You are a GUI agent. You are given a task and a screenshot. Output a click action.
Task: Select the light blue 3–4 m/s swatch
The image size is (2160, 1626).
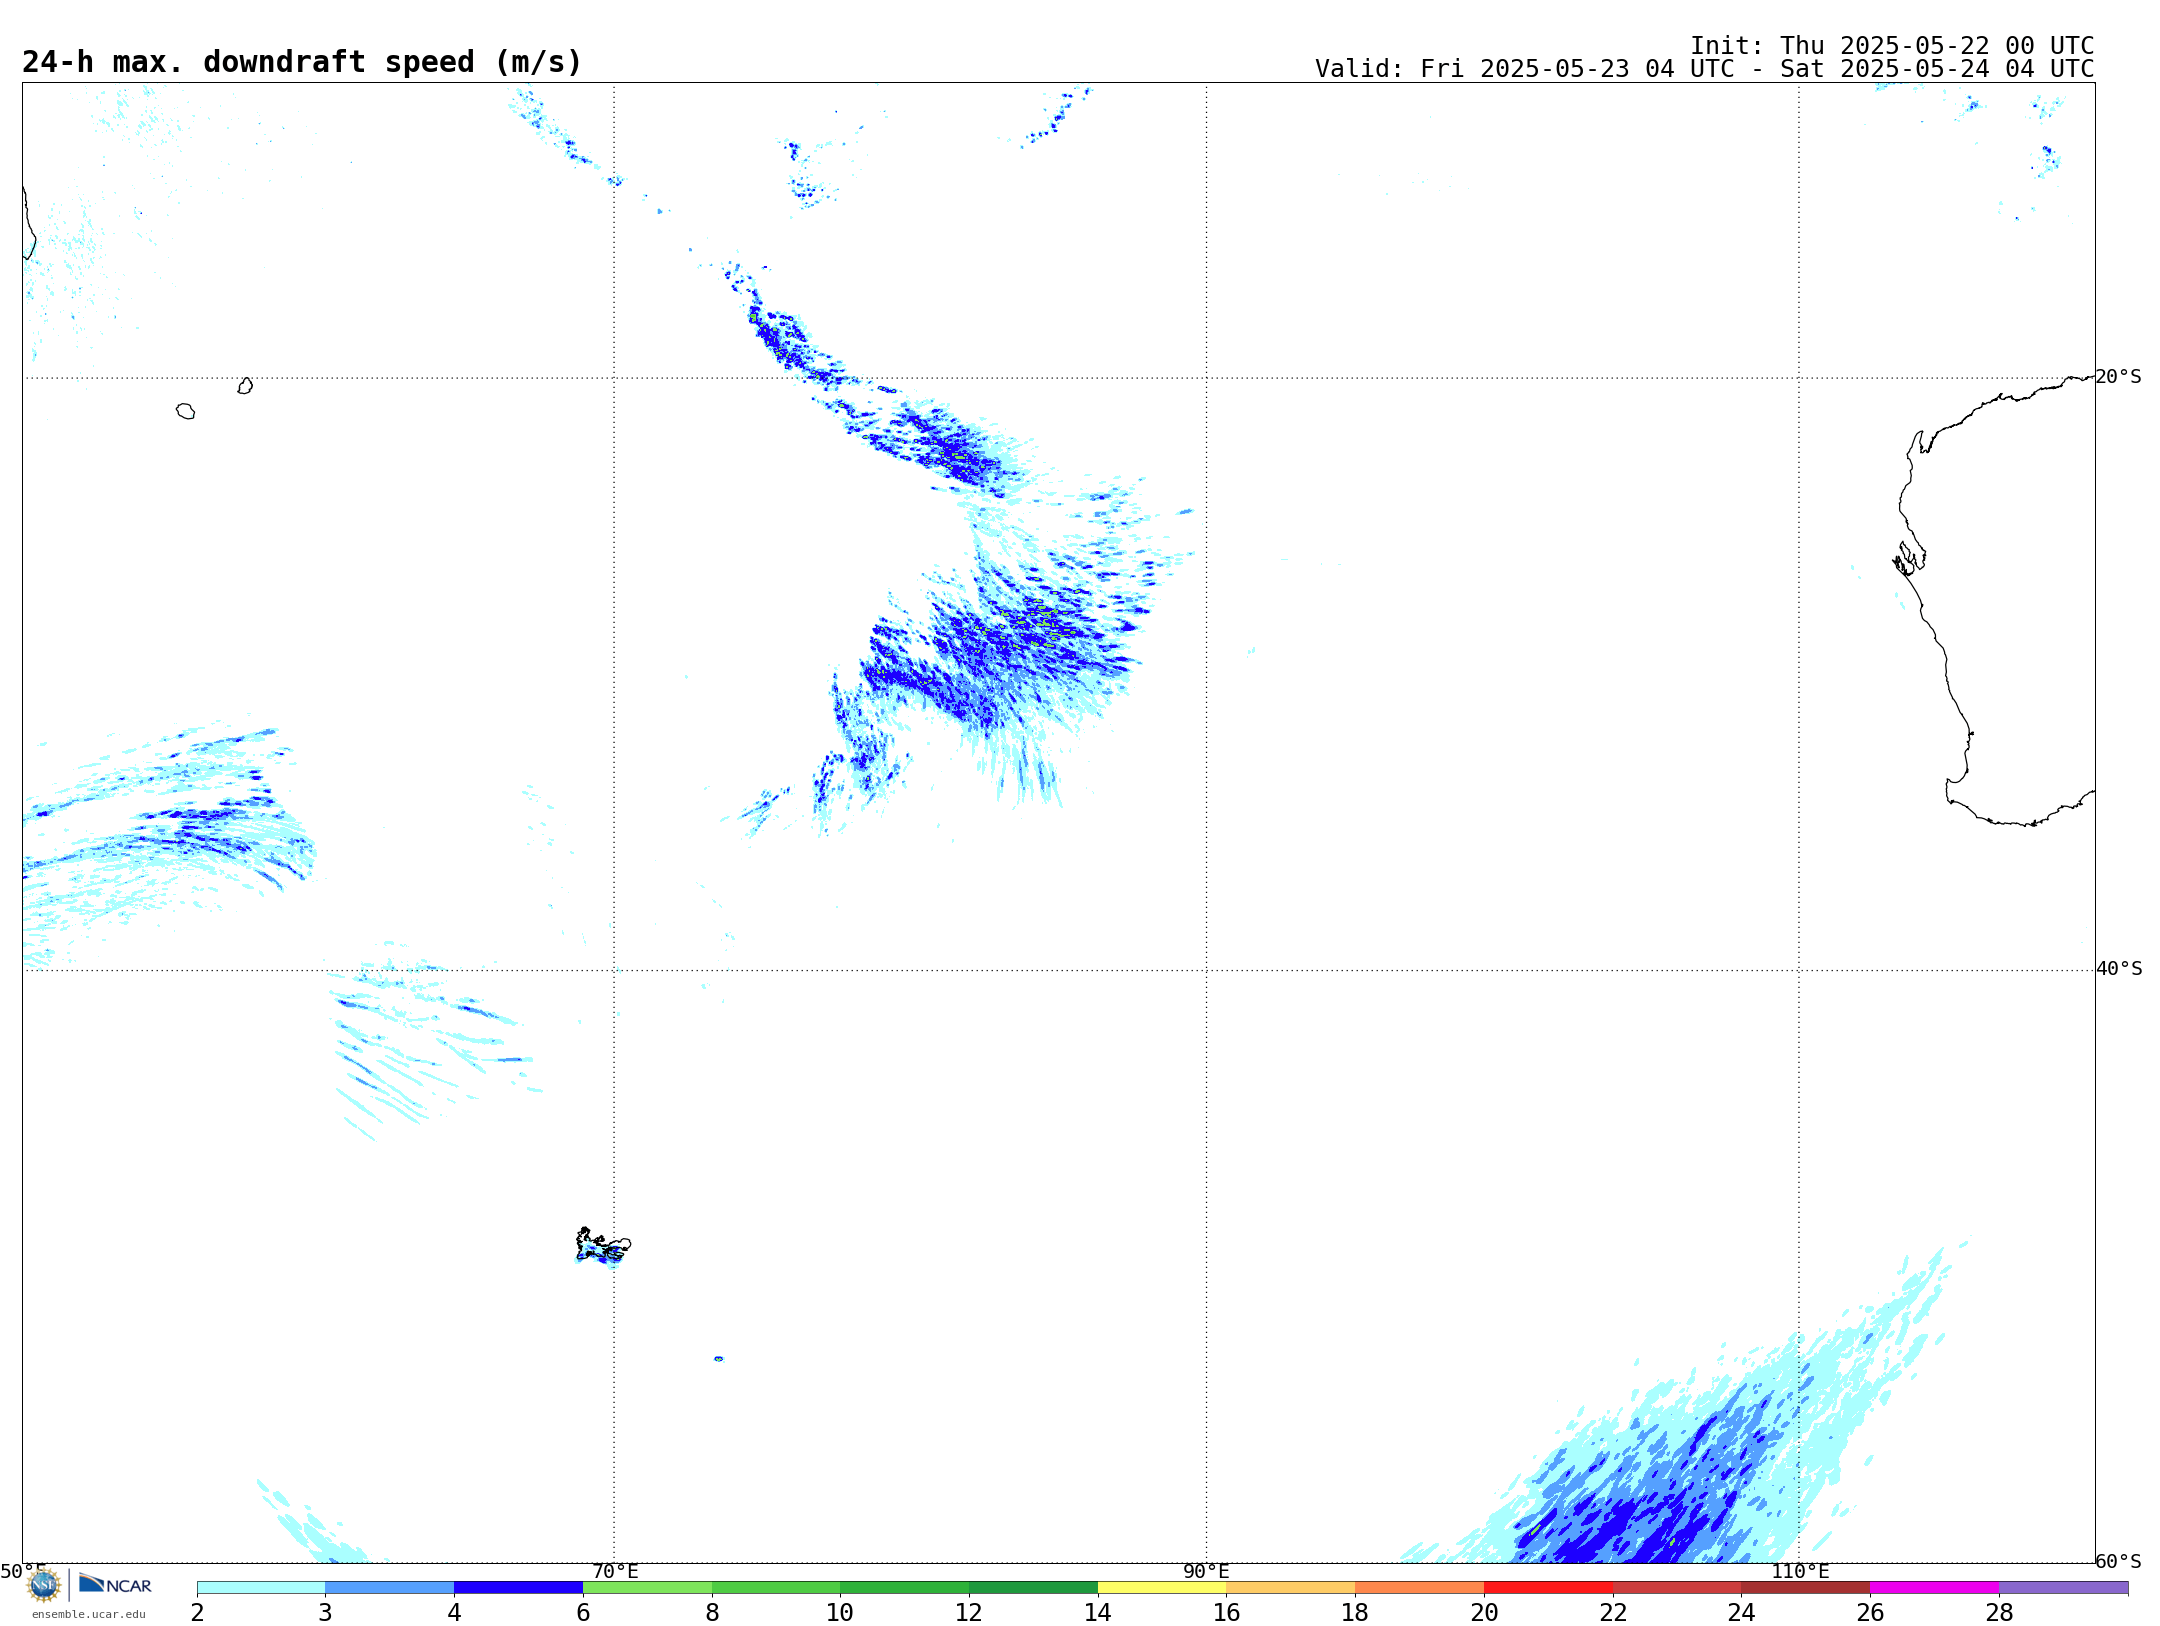(x=390, y=1588)
